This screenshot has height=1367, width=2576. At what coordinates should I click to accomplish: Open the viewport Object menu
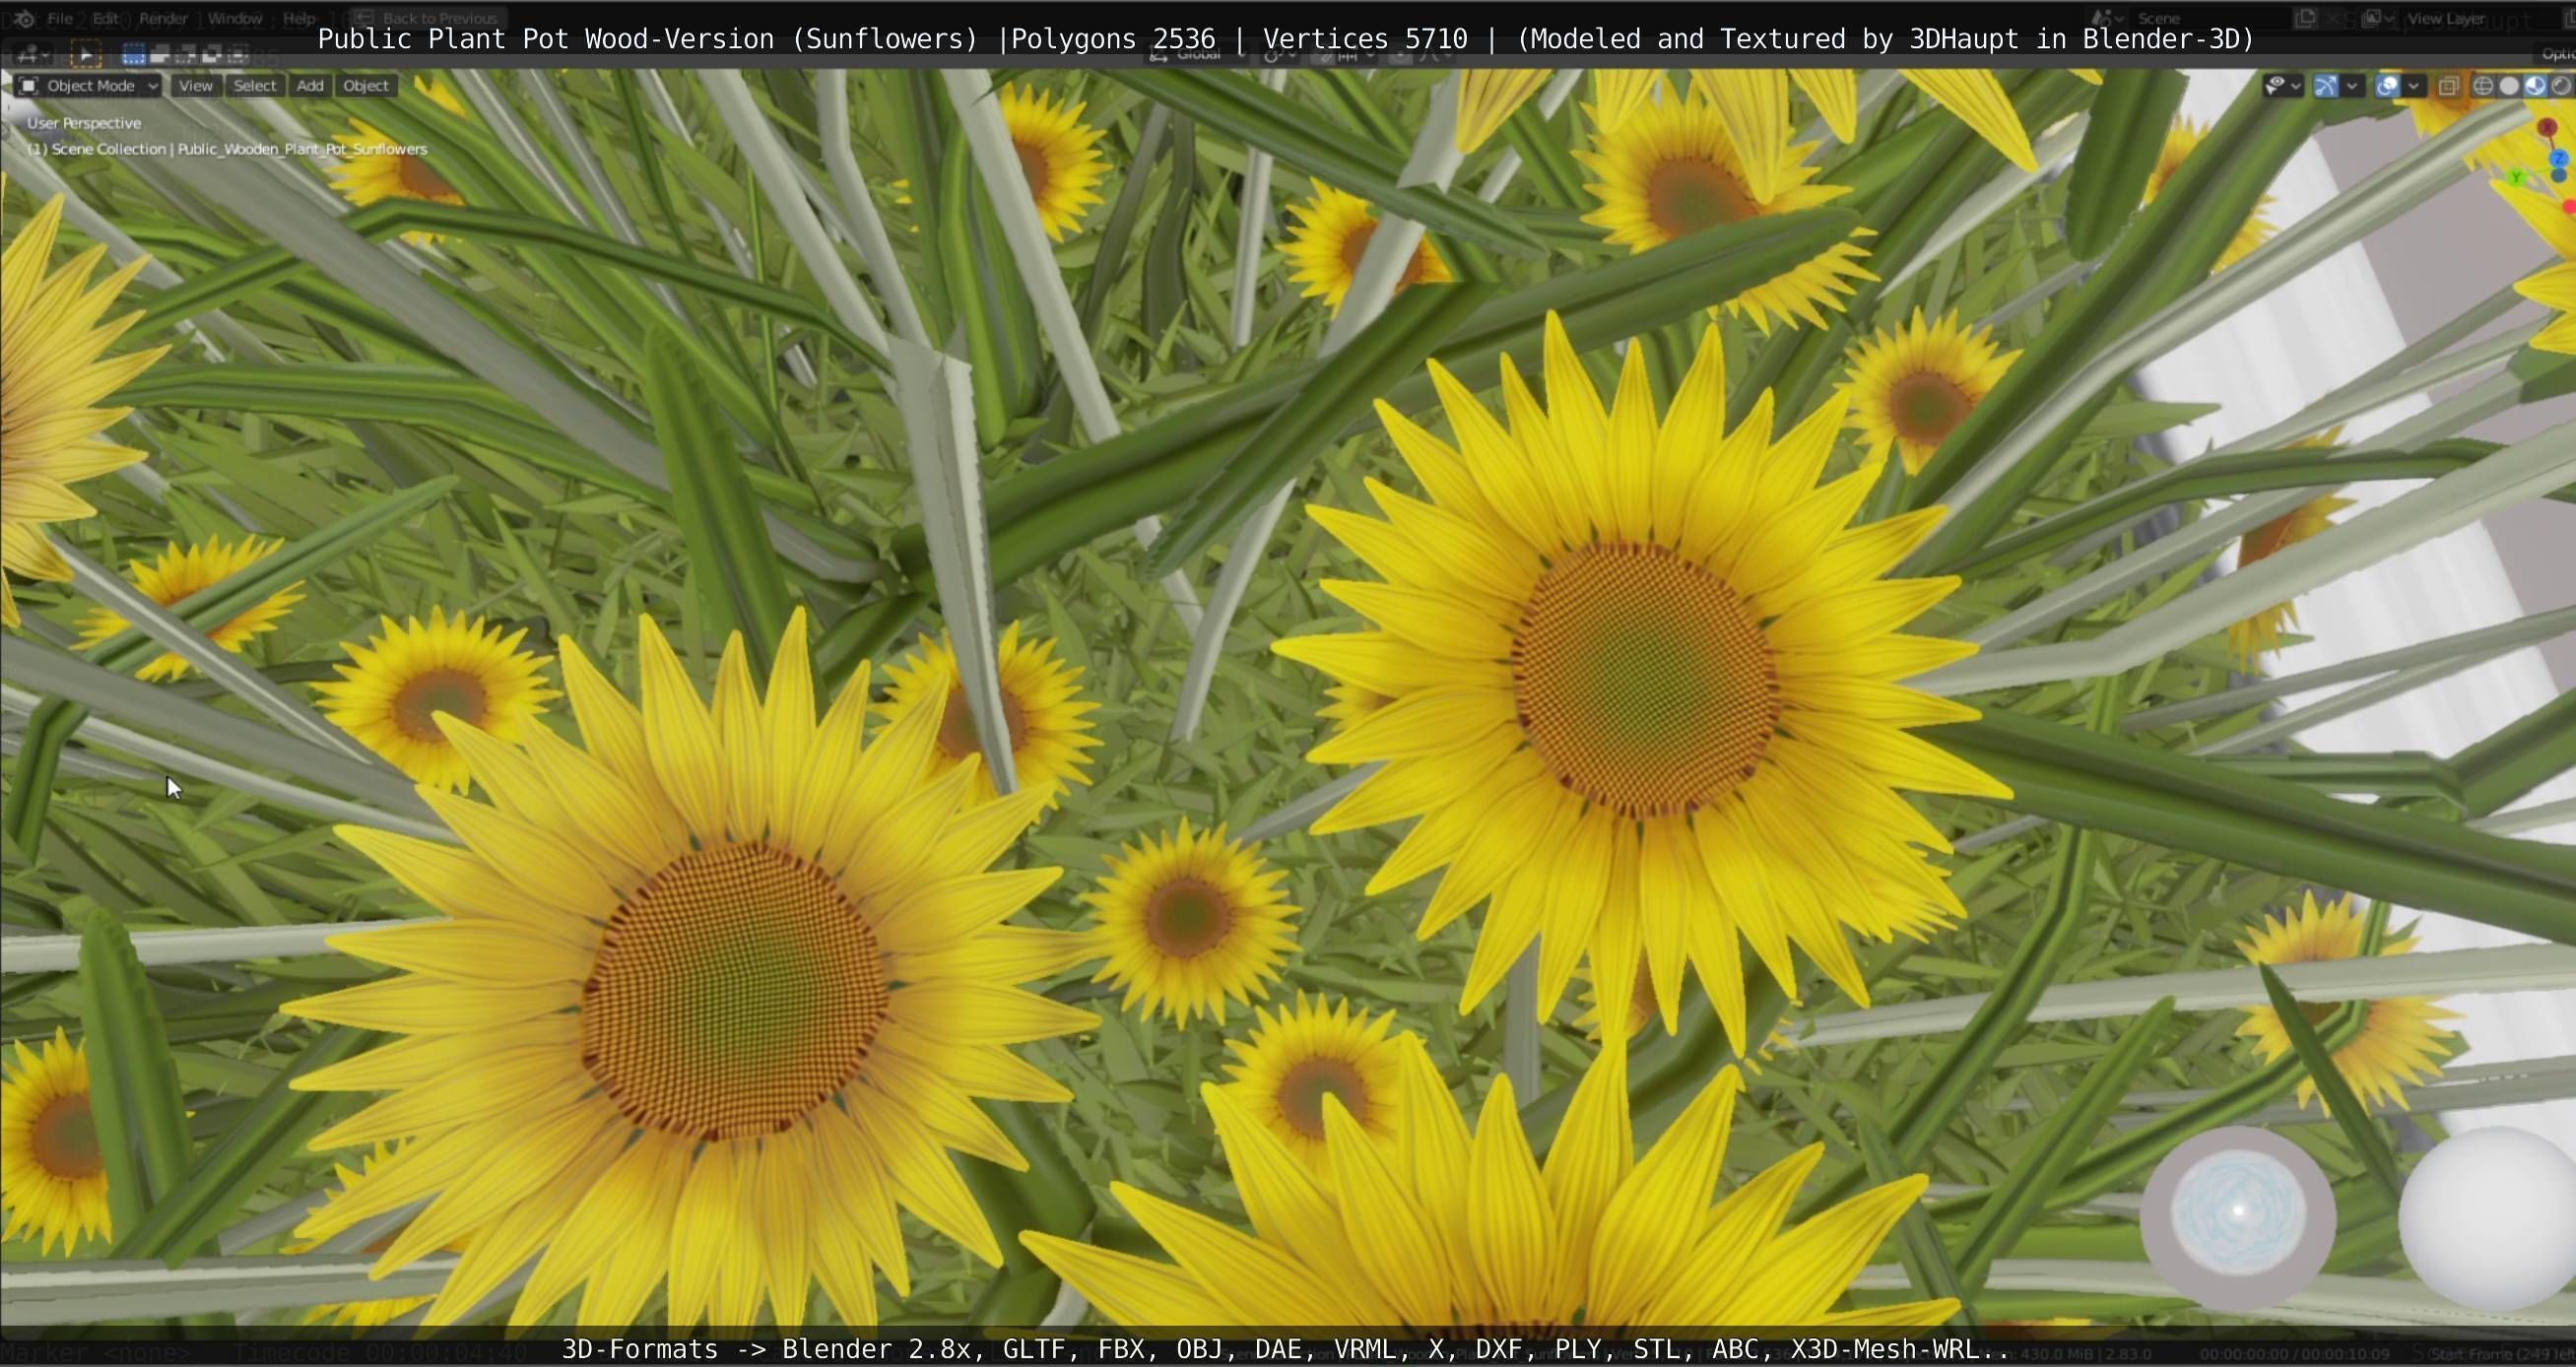[x=366, y=86]
